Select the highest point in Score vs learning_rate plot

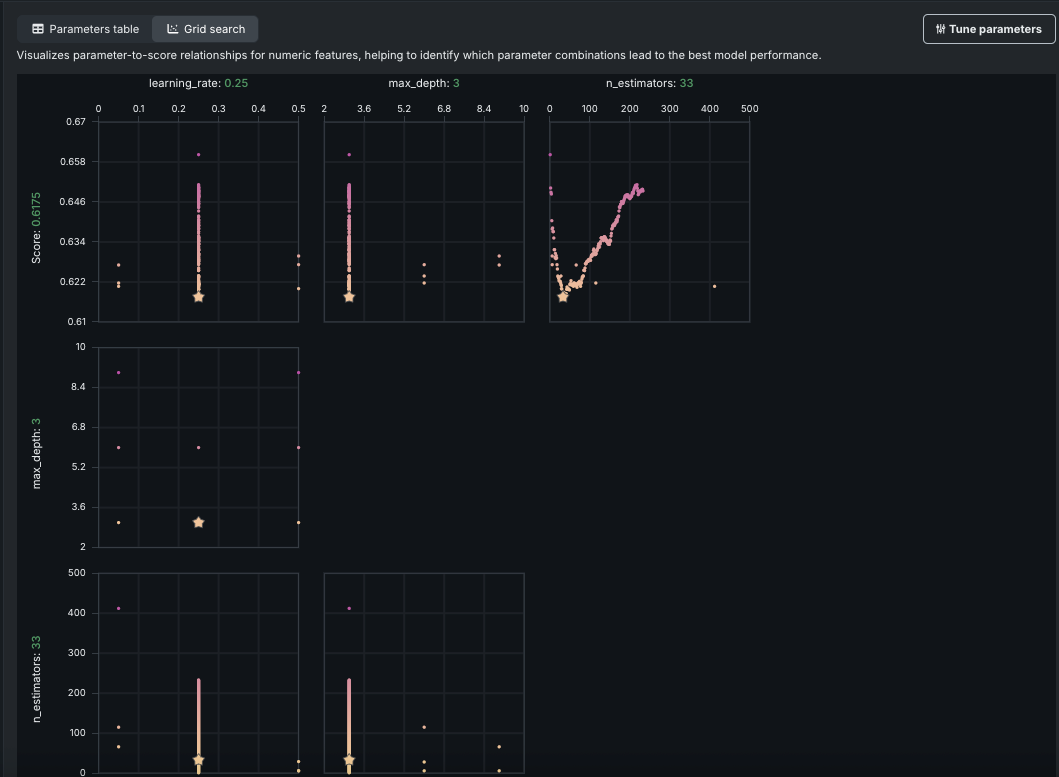[x=198, y=154]
